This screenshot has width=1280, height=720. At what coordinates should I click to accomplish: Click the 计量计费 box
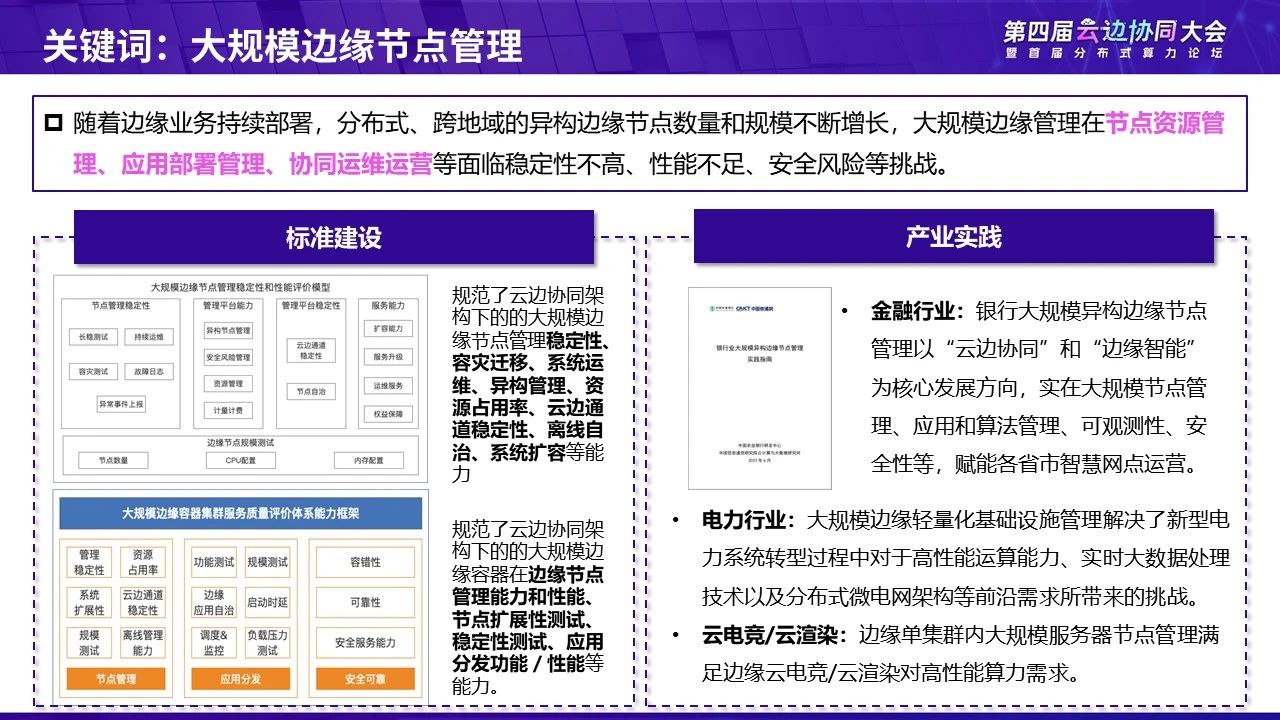pyautogui.click(x=228, y=410)
